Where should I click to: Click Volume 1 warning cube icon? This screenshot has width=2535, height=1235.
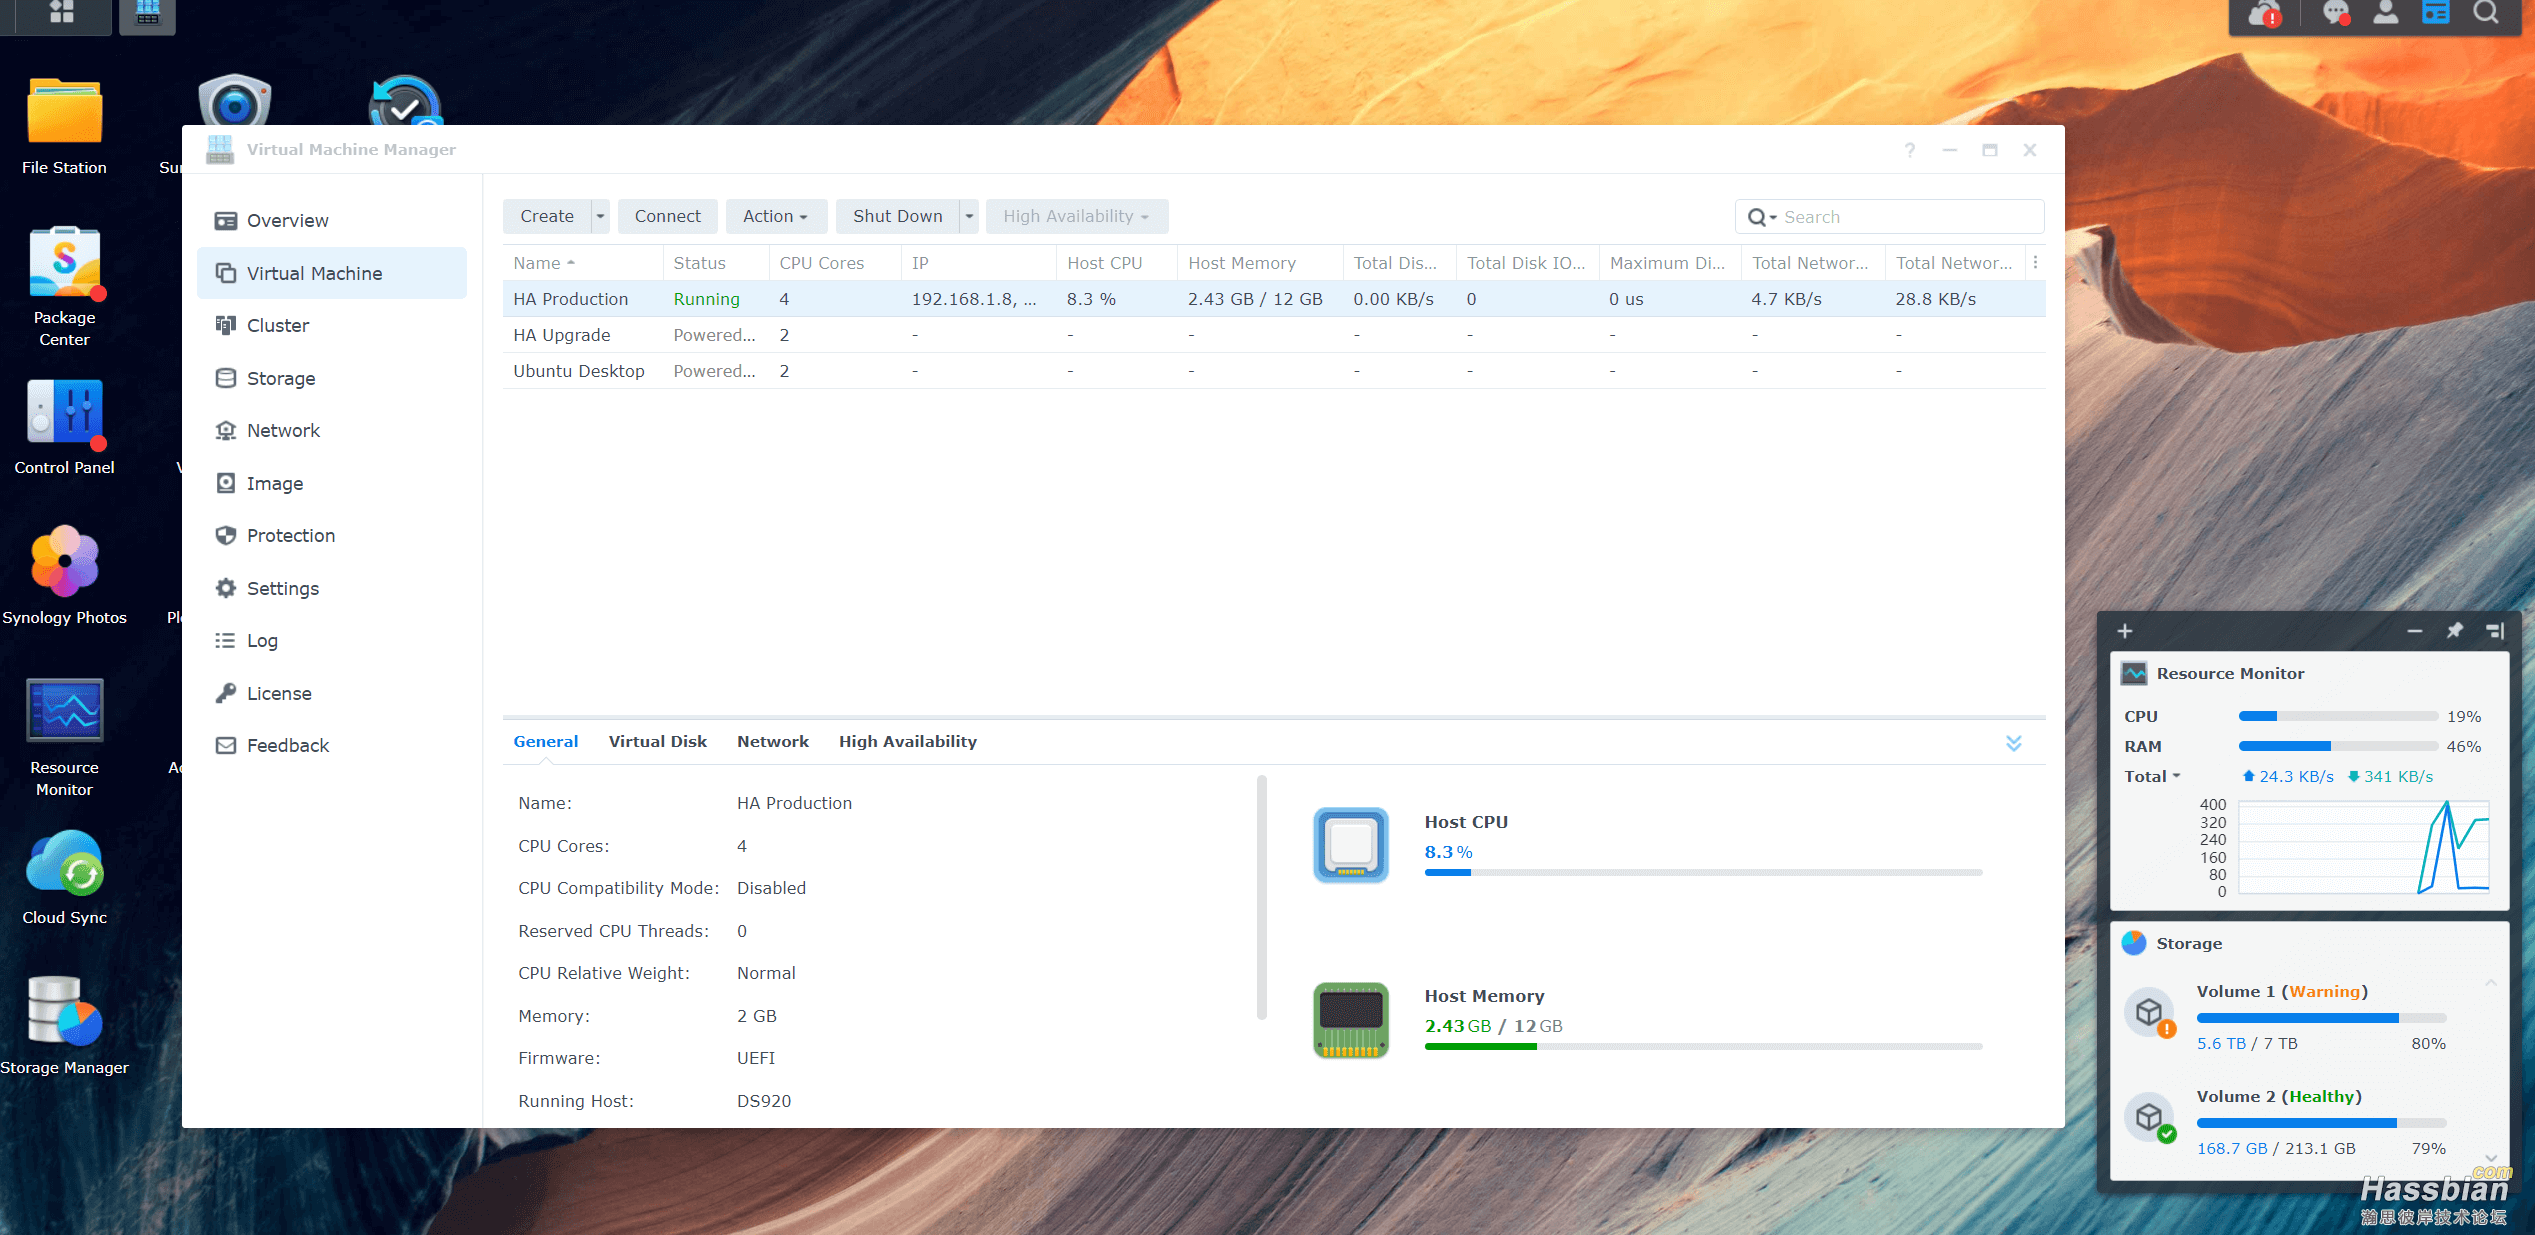click(2150, 1014)
